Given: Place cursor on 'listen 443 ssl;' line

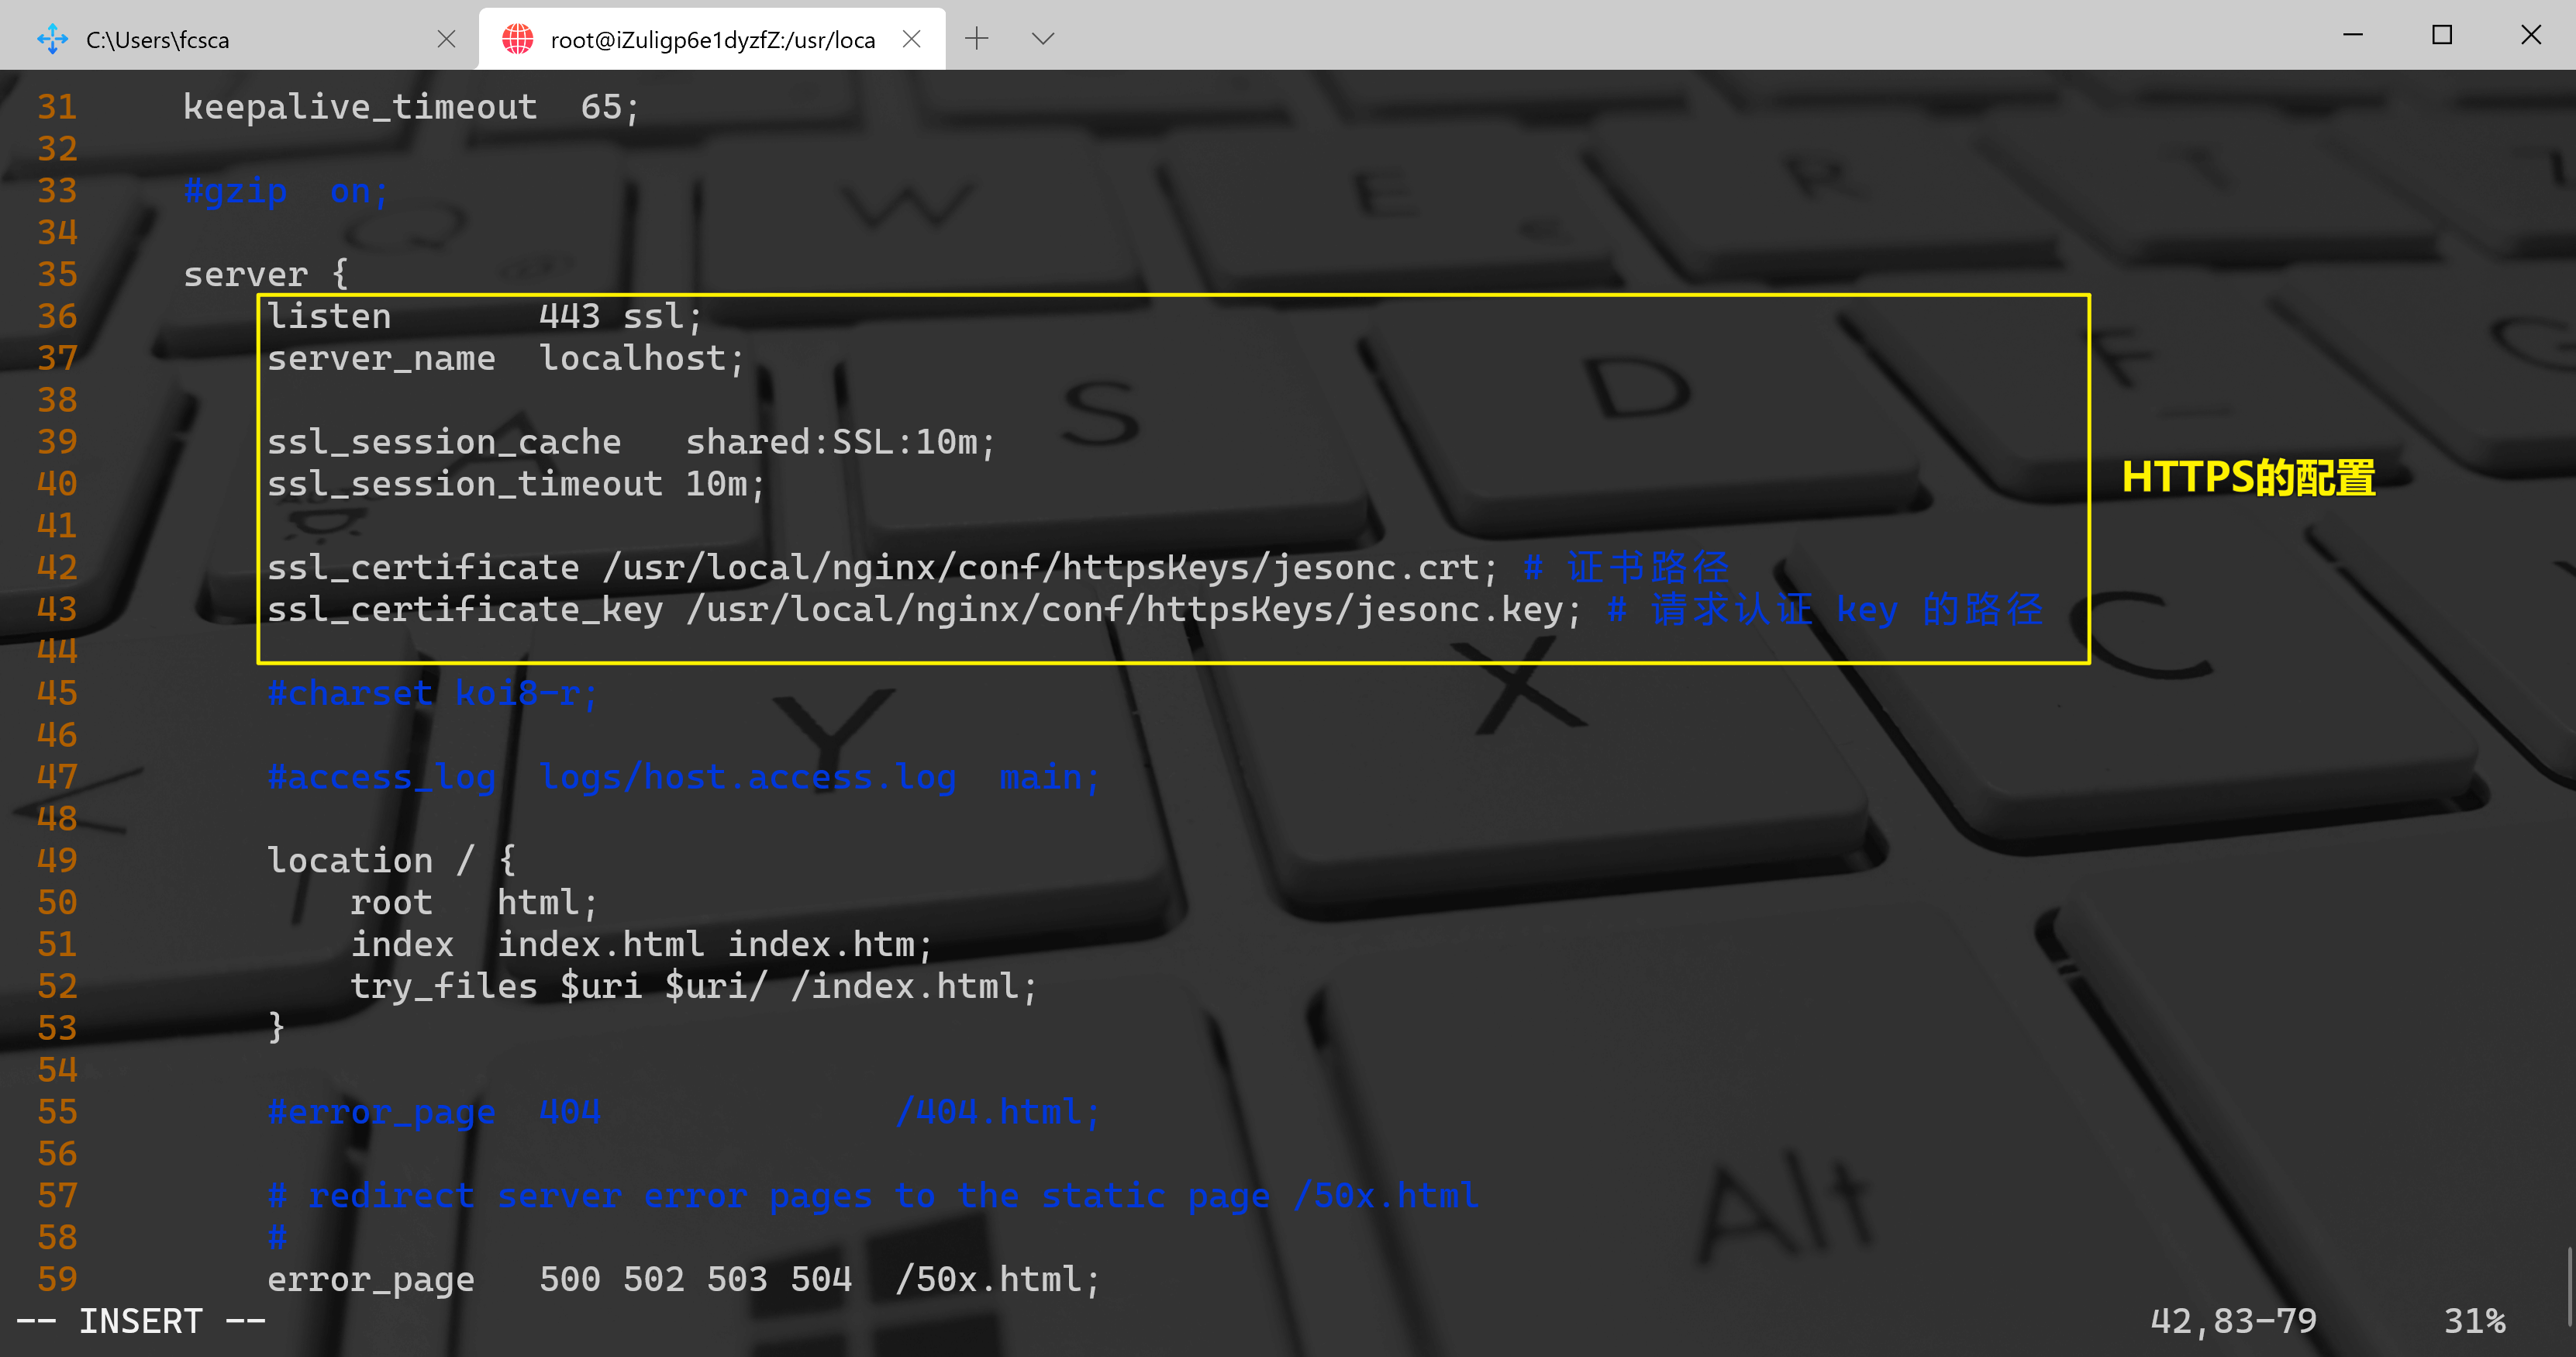Looking at the screenshot, I should 485,317.
